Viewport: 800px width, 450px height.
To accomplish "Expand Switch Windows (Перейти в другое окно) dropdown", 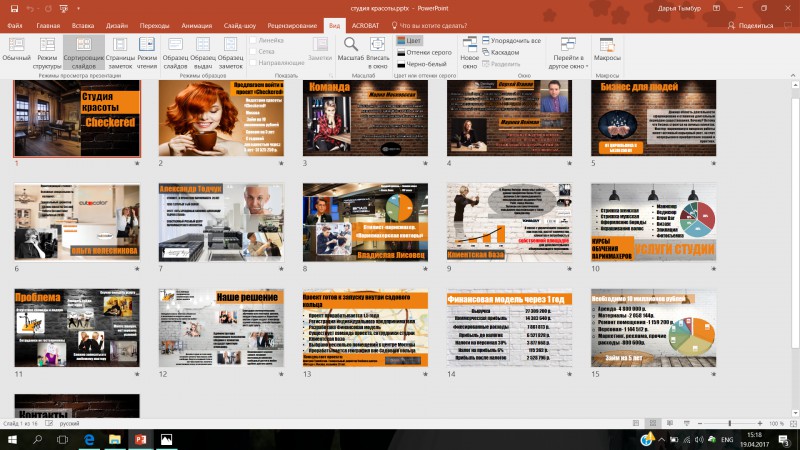I will [568, 53].
